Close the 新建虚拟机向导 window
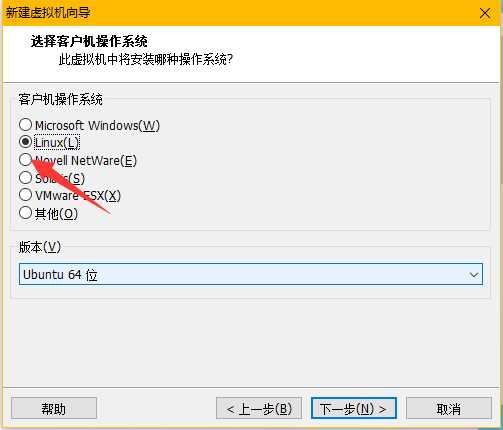The height and width of the screenshot is (430, 503). coord(485,13)
